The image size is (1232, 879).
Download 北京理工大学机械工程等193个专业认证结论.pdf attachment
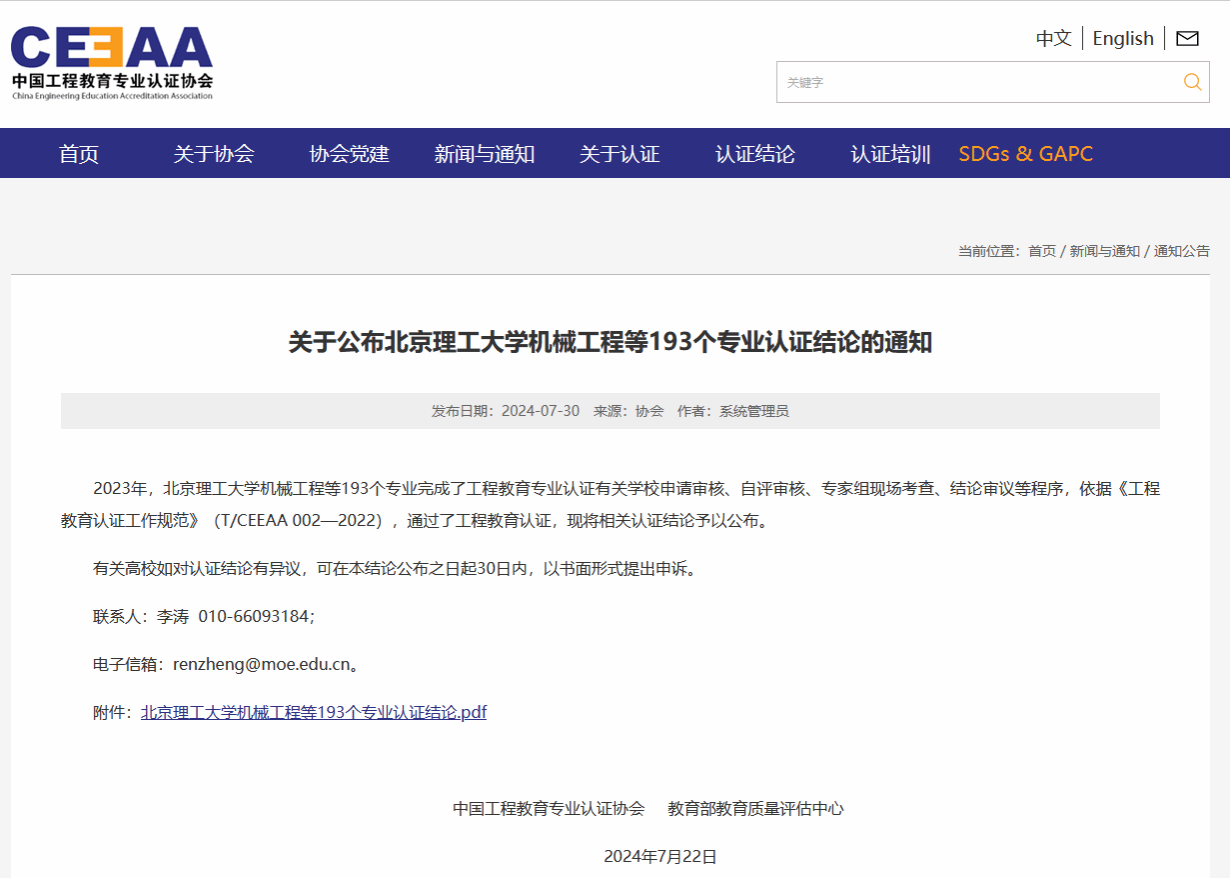click(314, 713)
